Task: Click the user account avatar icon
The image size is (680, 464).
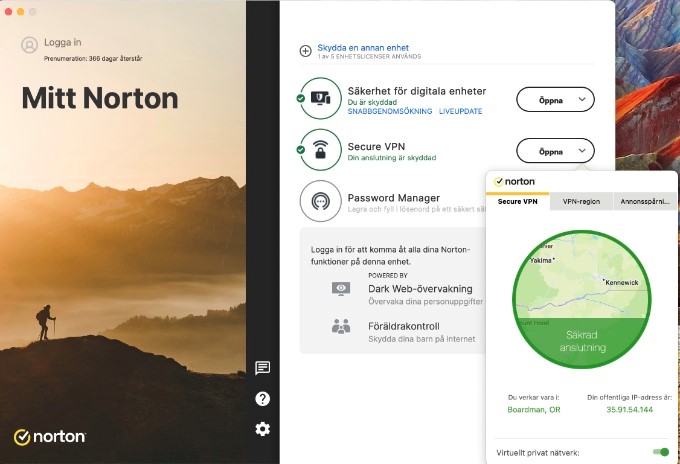Action: [29, 45]
